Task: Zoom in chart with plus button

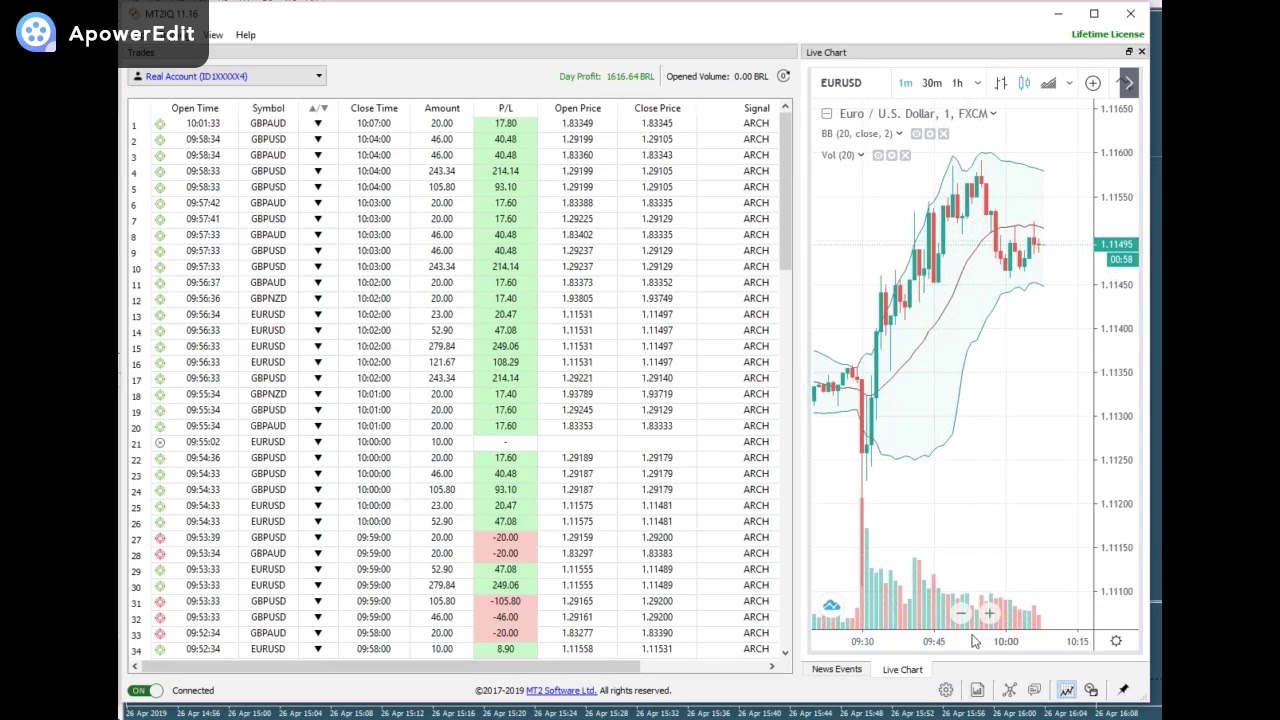Action: coord(989,613)
